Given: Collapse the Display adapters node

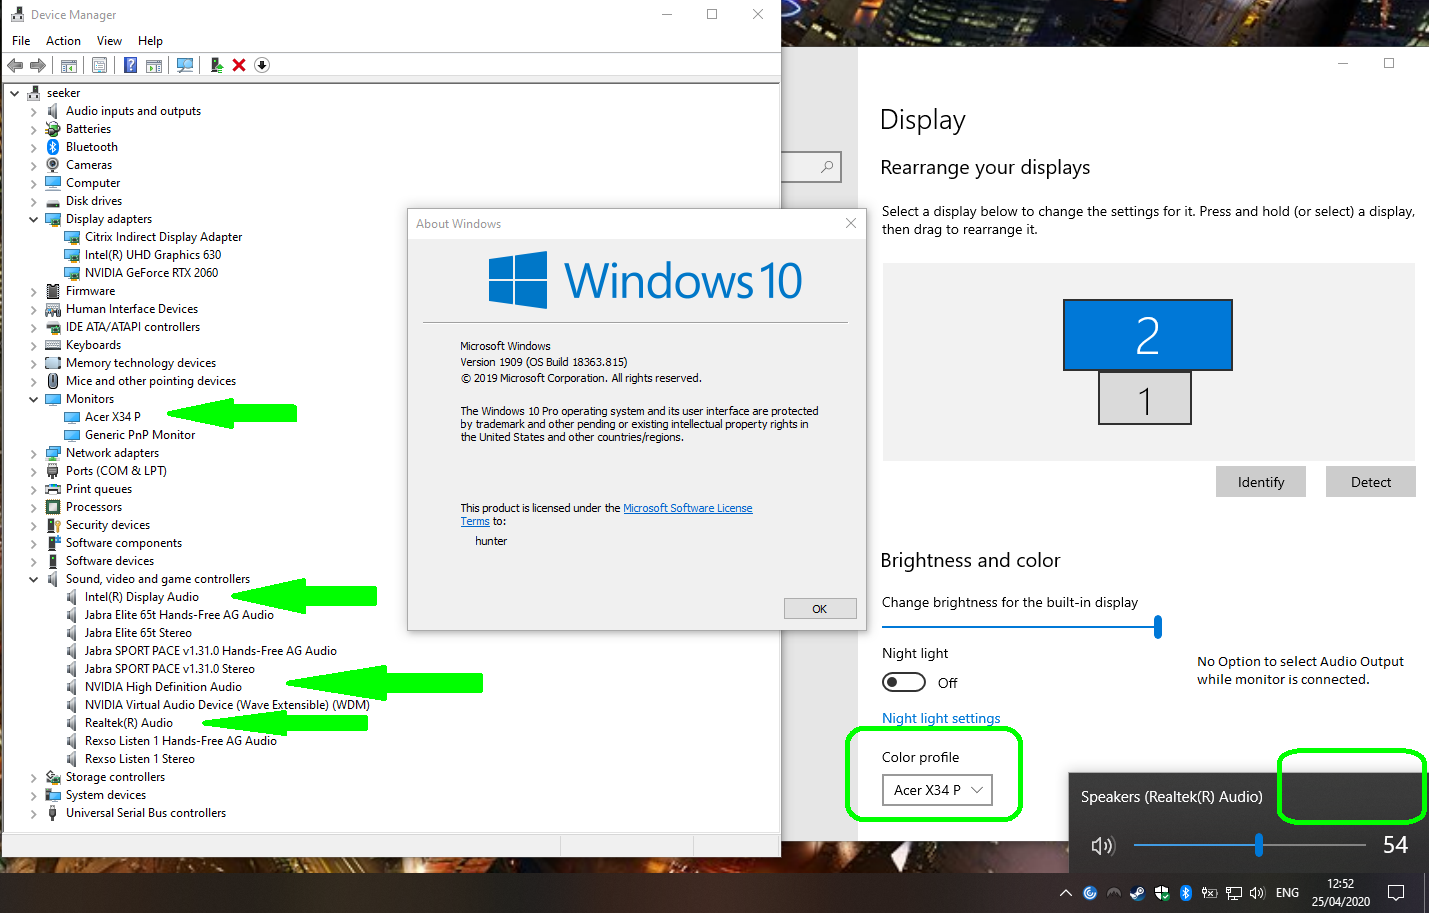Looking at the screenshot, I should click(33, 219).
